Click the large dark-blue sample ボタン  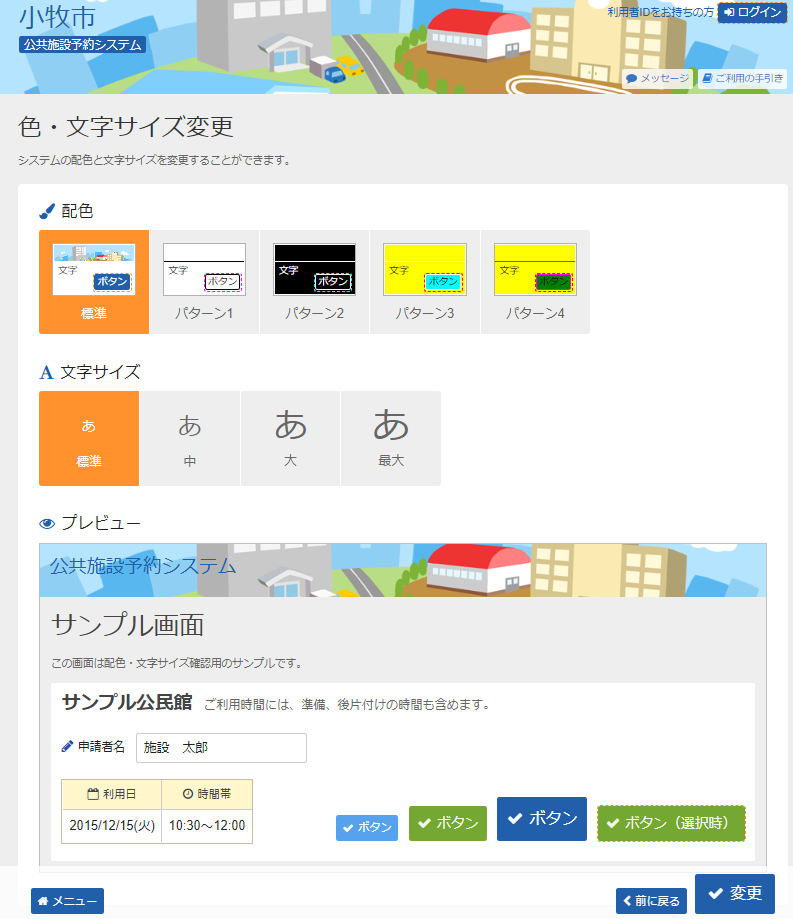(x=542, y=819)
